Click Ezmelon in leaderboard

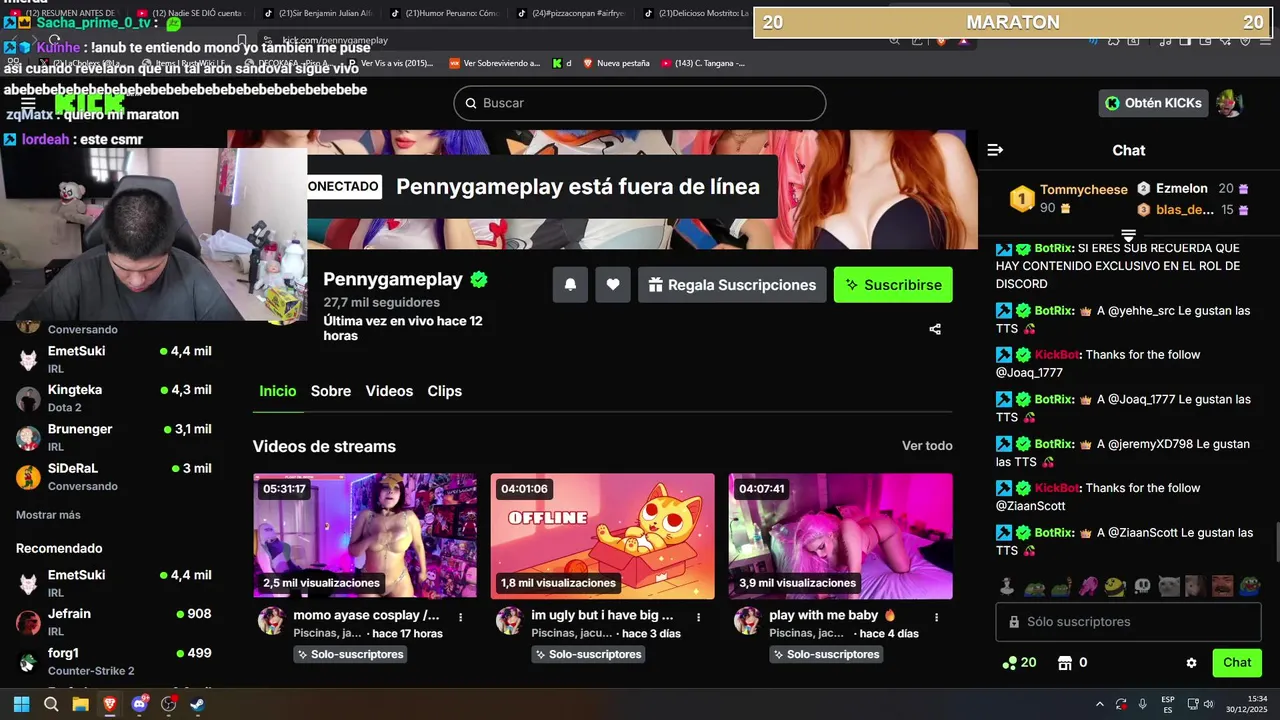(1192, 188)
